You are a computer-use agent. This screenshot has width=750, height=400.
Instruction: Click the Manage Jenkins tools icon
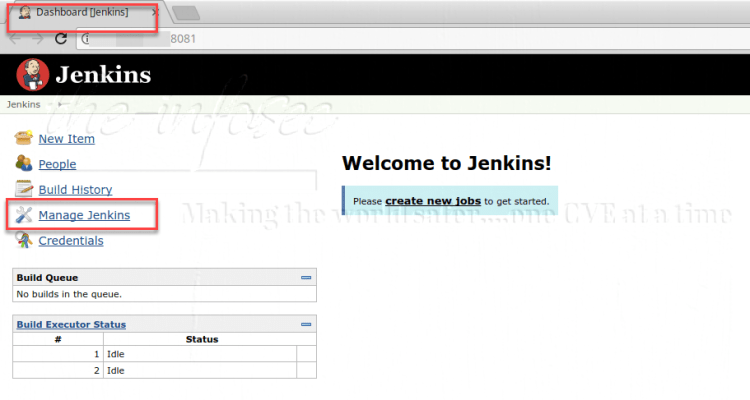tap(24, 215)
